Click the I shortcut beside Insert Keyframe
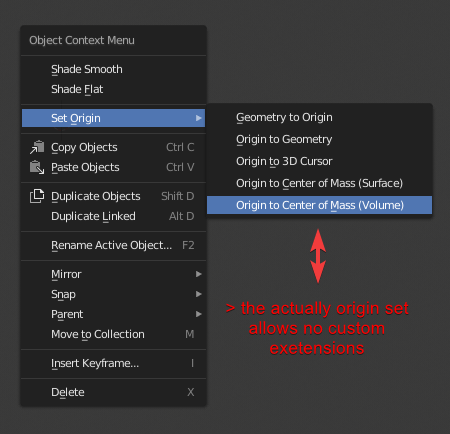Viewport: 450px width, 434px height. click(192, 363)
